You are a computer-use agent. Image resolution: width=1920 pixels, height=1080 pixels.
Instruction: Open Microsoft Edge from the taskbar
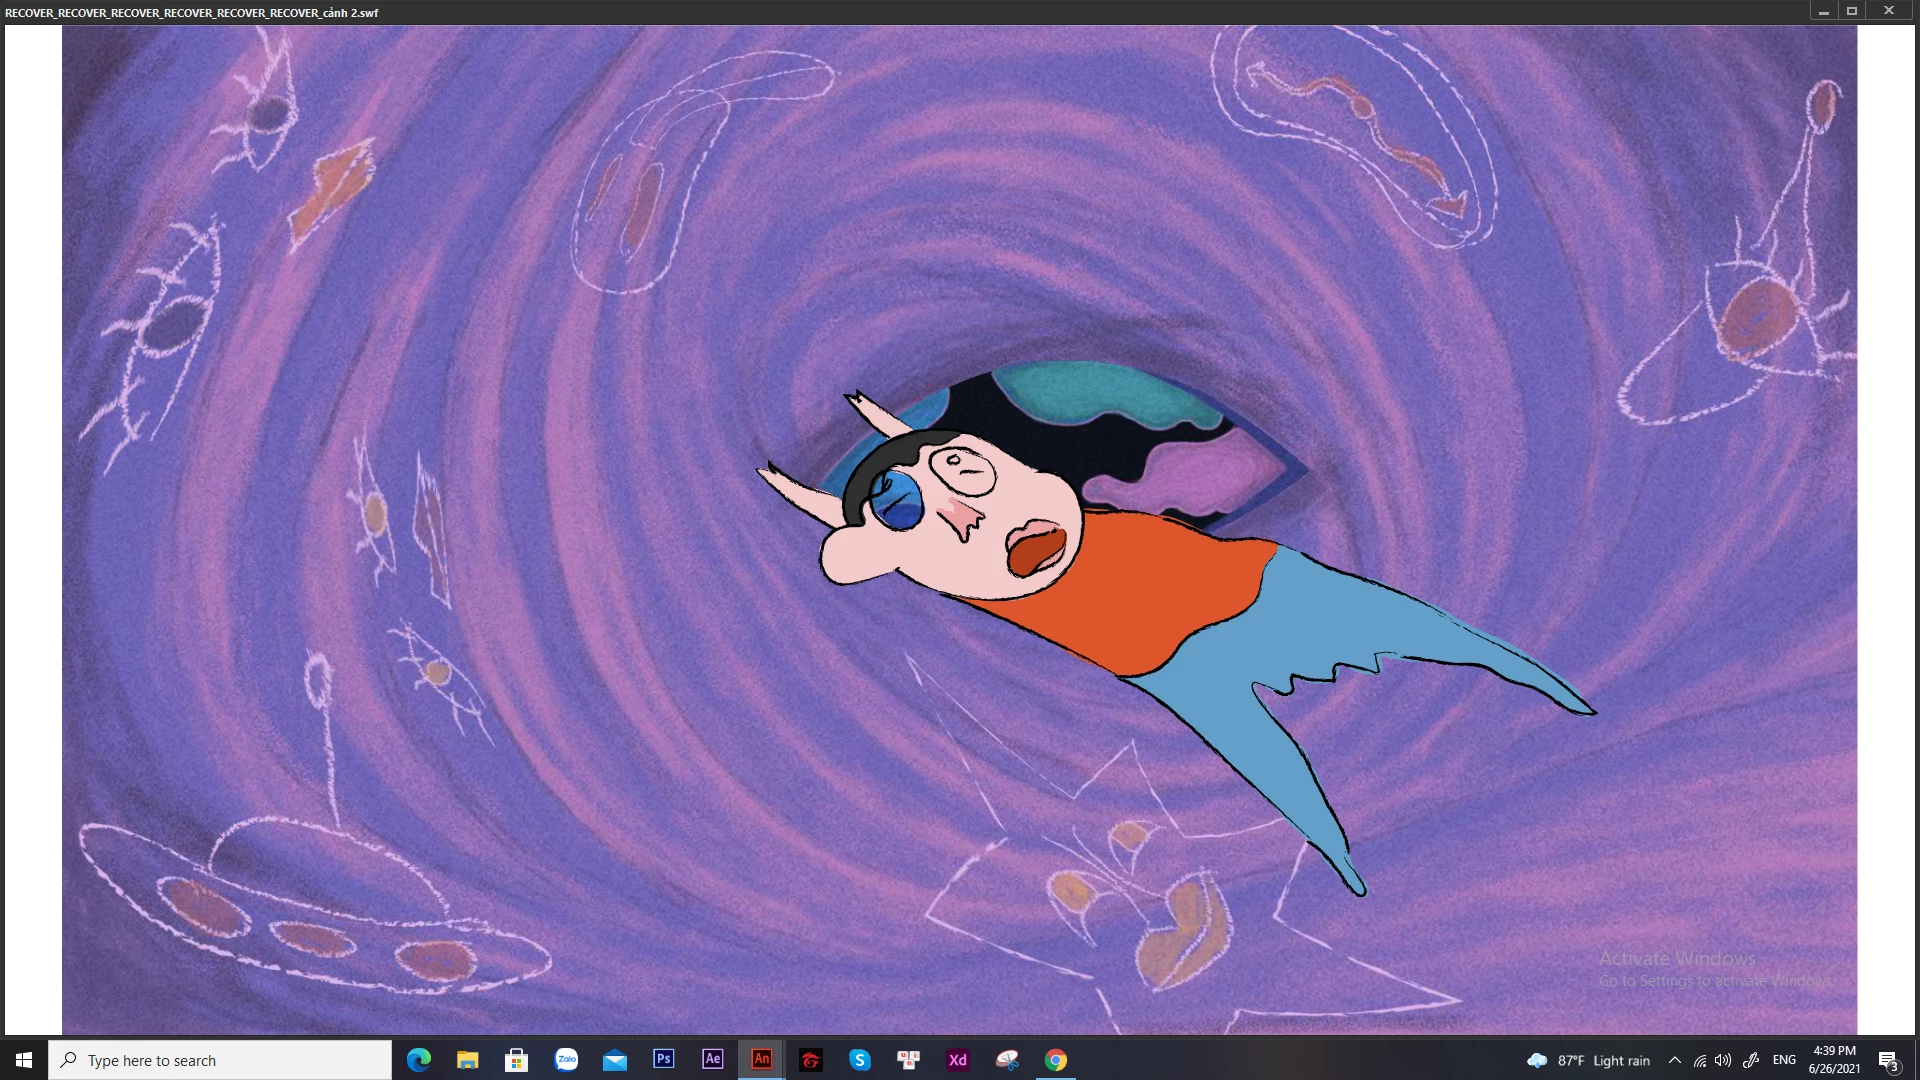coord(419,1060)
